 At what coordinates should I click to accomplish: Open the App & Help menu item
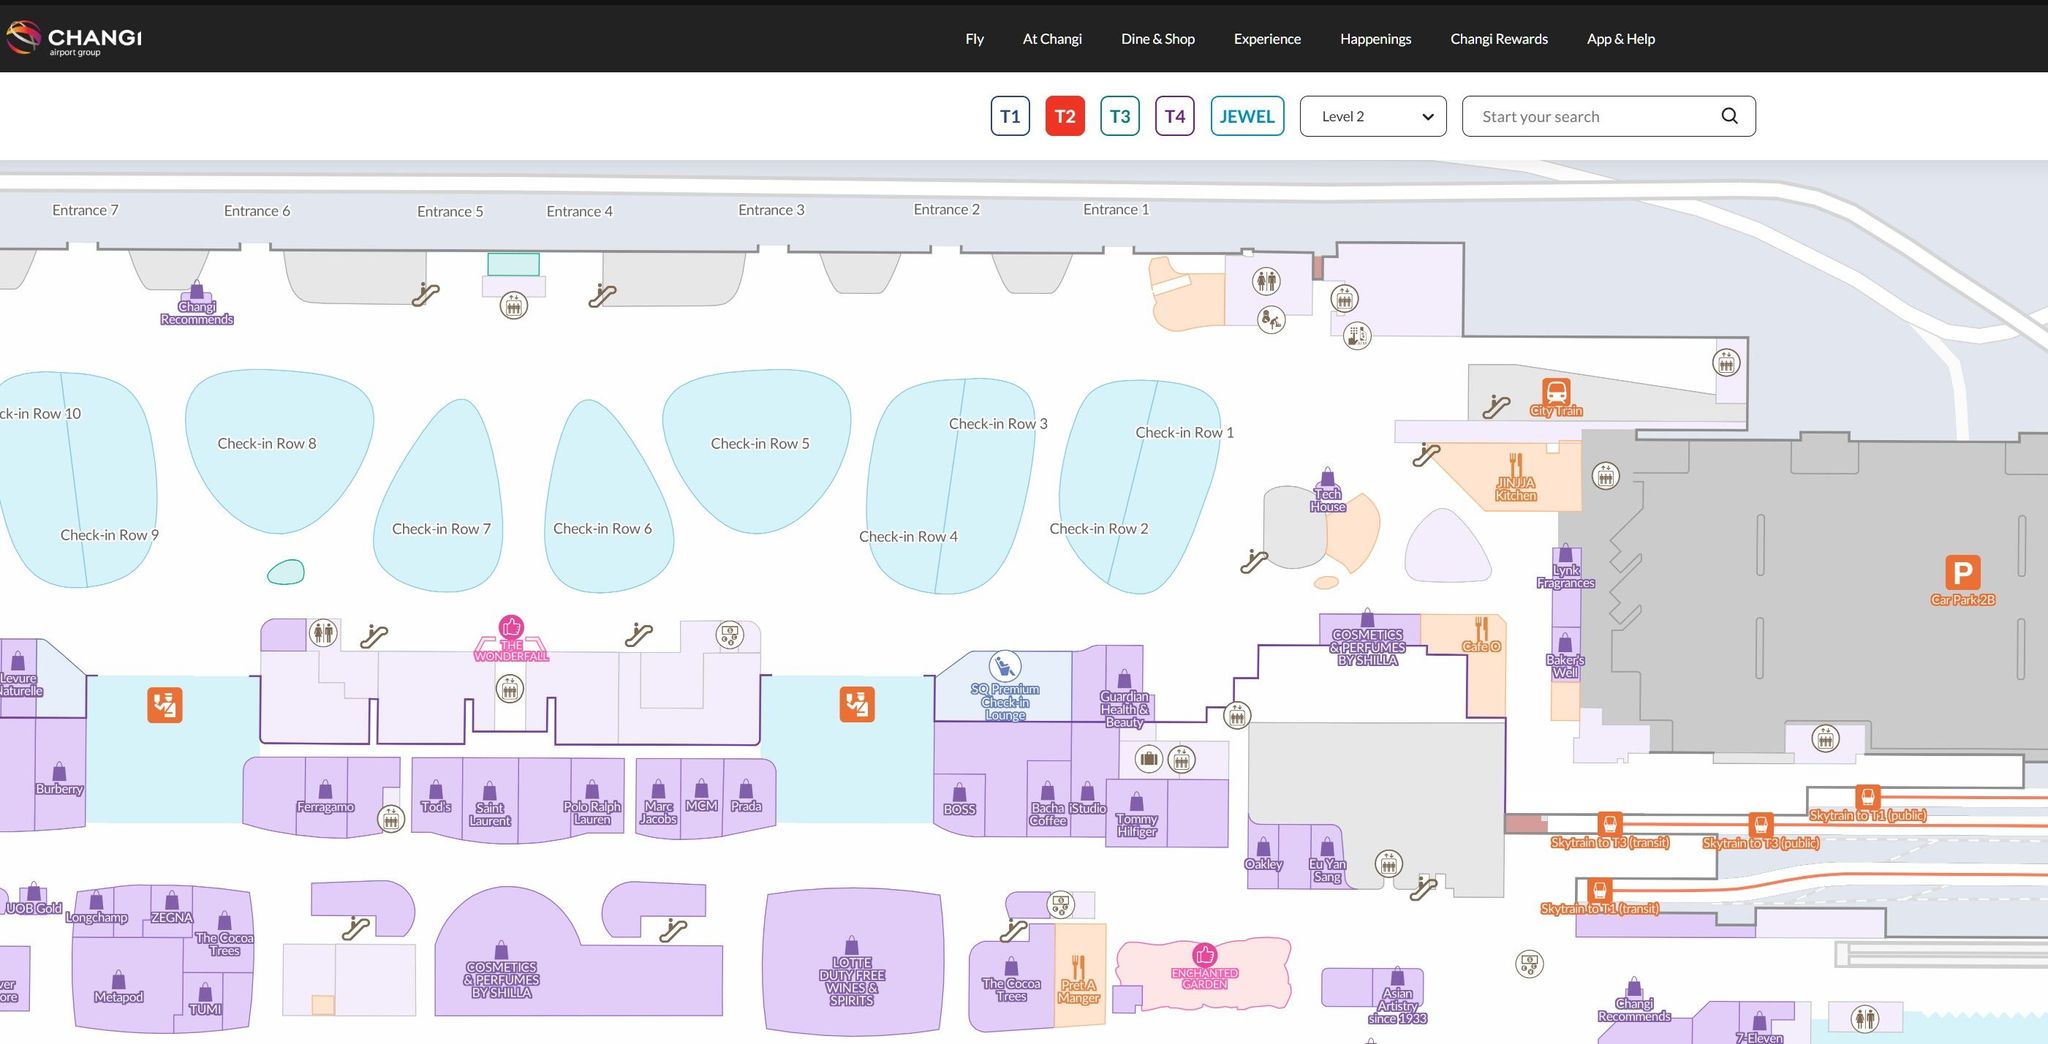point(1621,39)
